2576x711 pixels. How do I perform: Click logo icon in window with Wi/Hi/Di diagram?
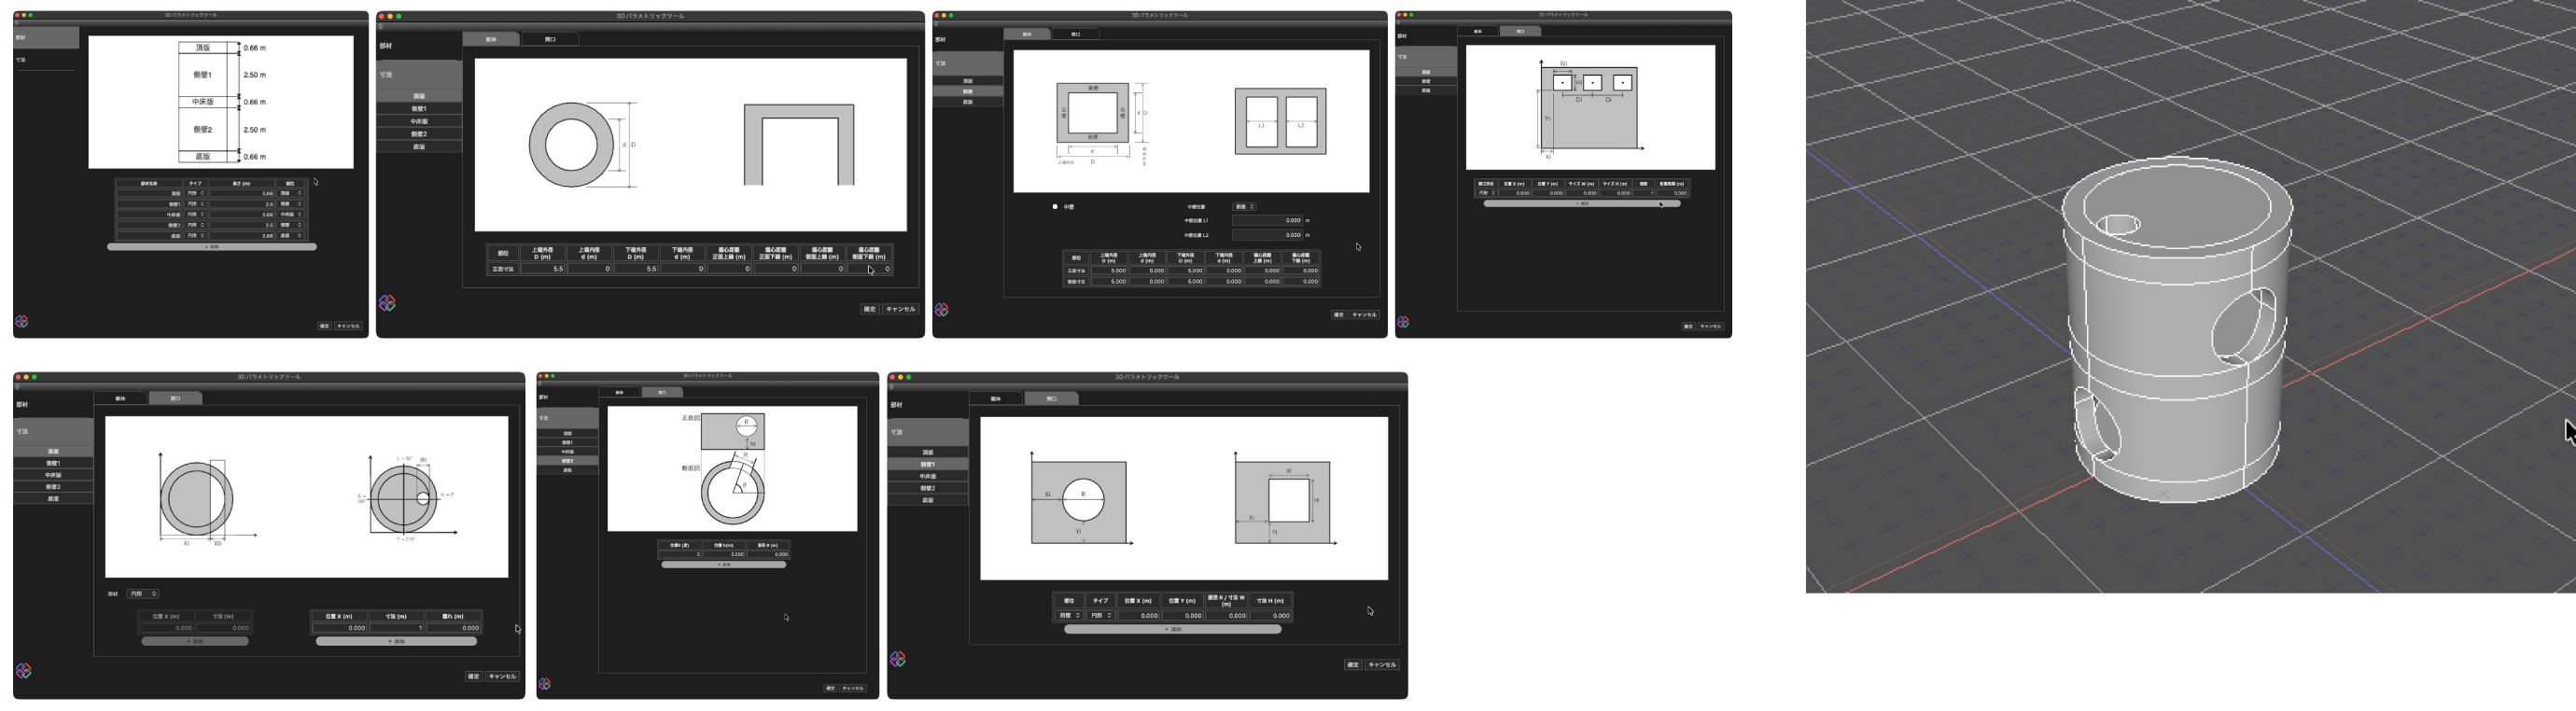coord(1403,322)
